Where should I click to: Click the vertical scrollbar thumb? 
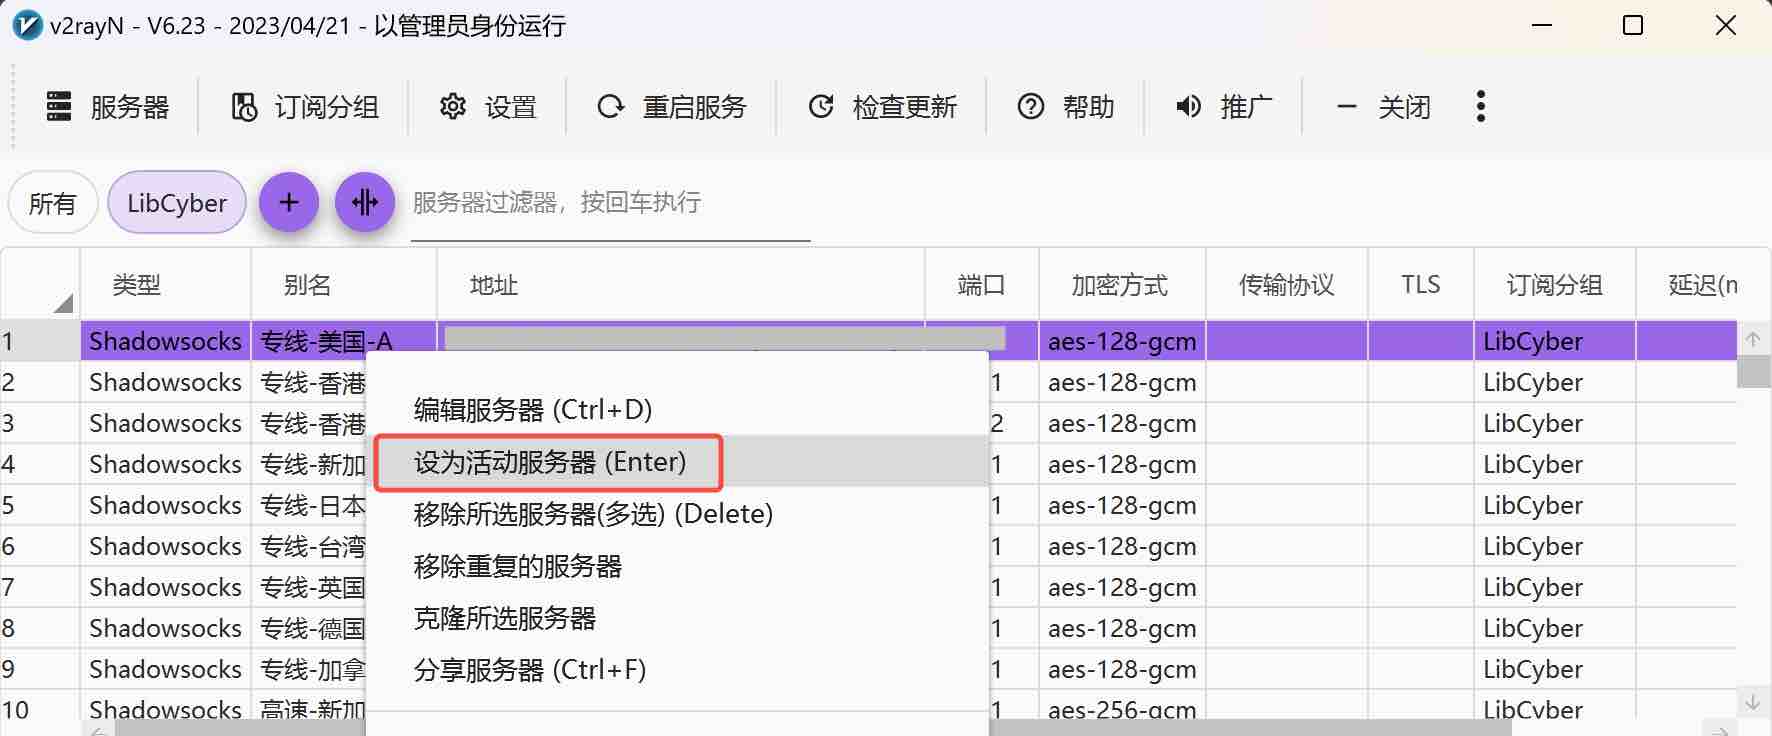[x=1753, y=371]
